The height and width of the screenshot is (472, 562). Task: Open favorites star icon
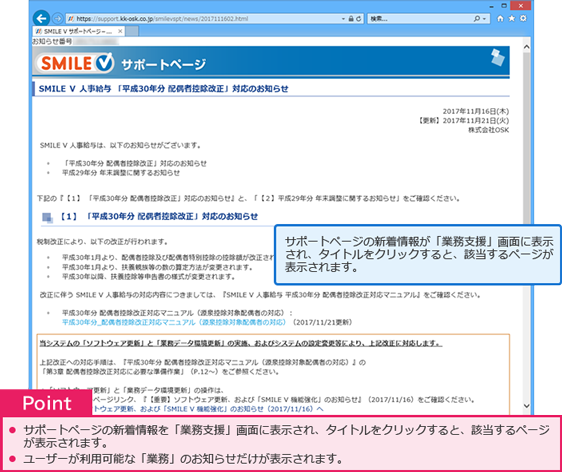coord(512,18)
